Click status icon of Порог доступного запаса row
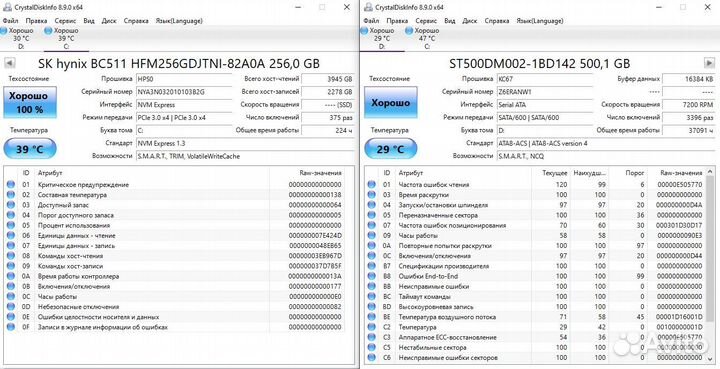This screenshot has width=720, height=369. [11, 215]
